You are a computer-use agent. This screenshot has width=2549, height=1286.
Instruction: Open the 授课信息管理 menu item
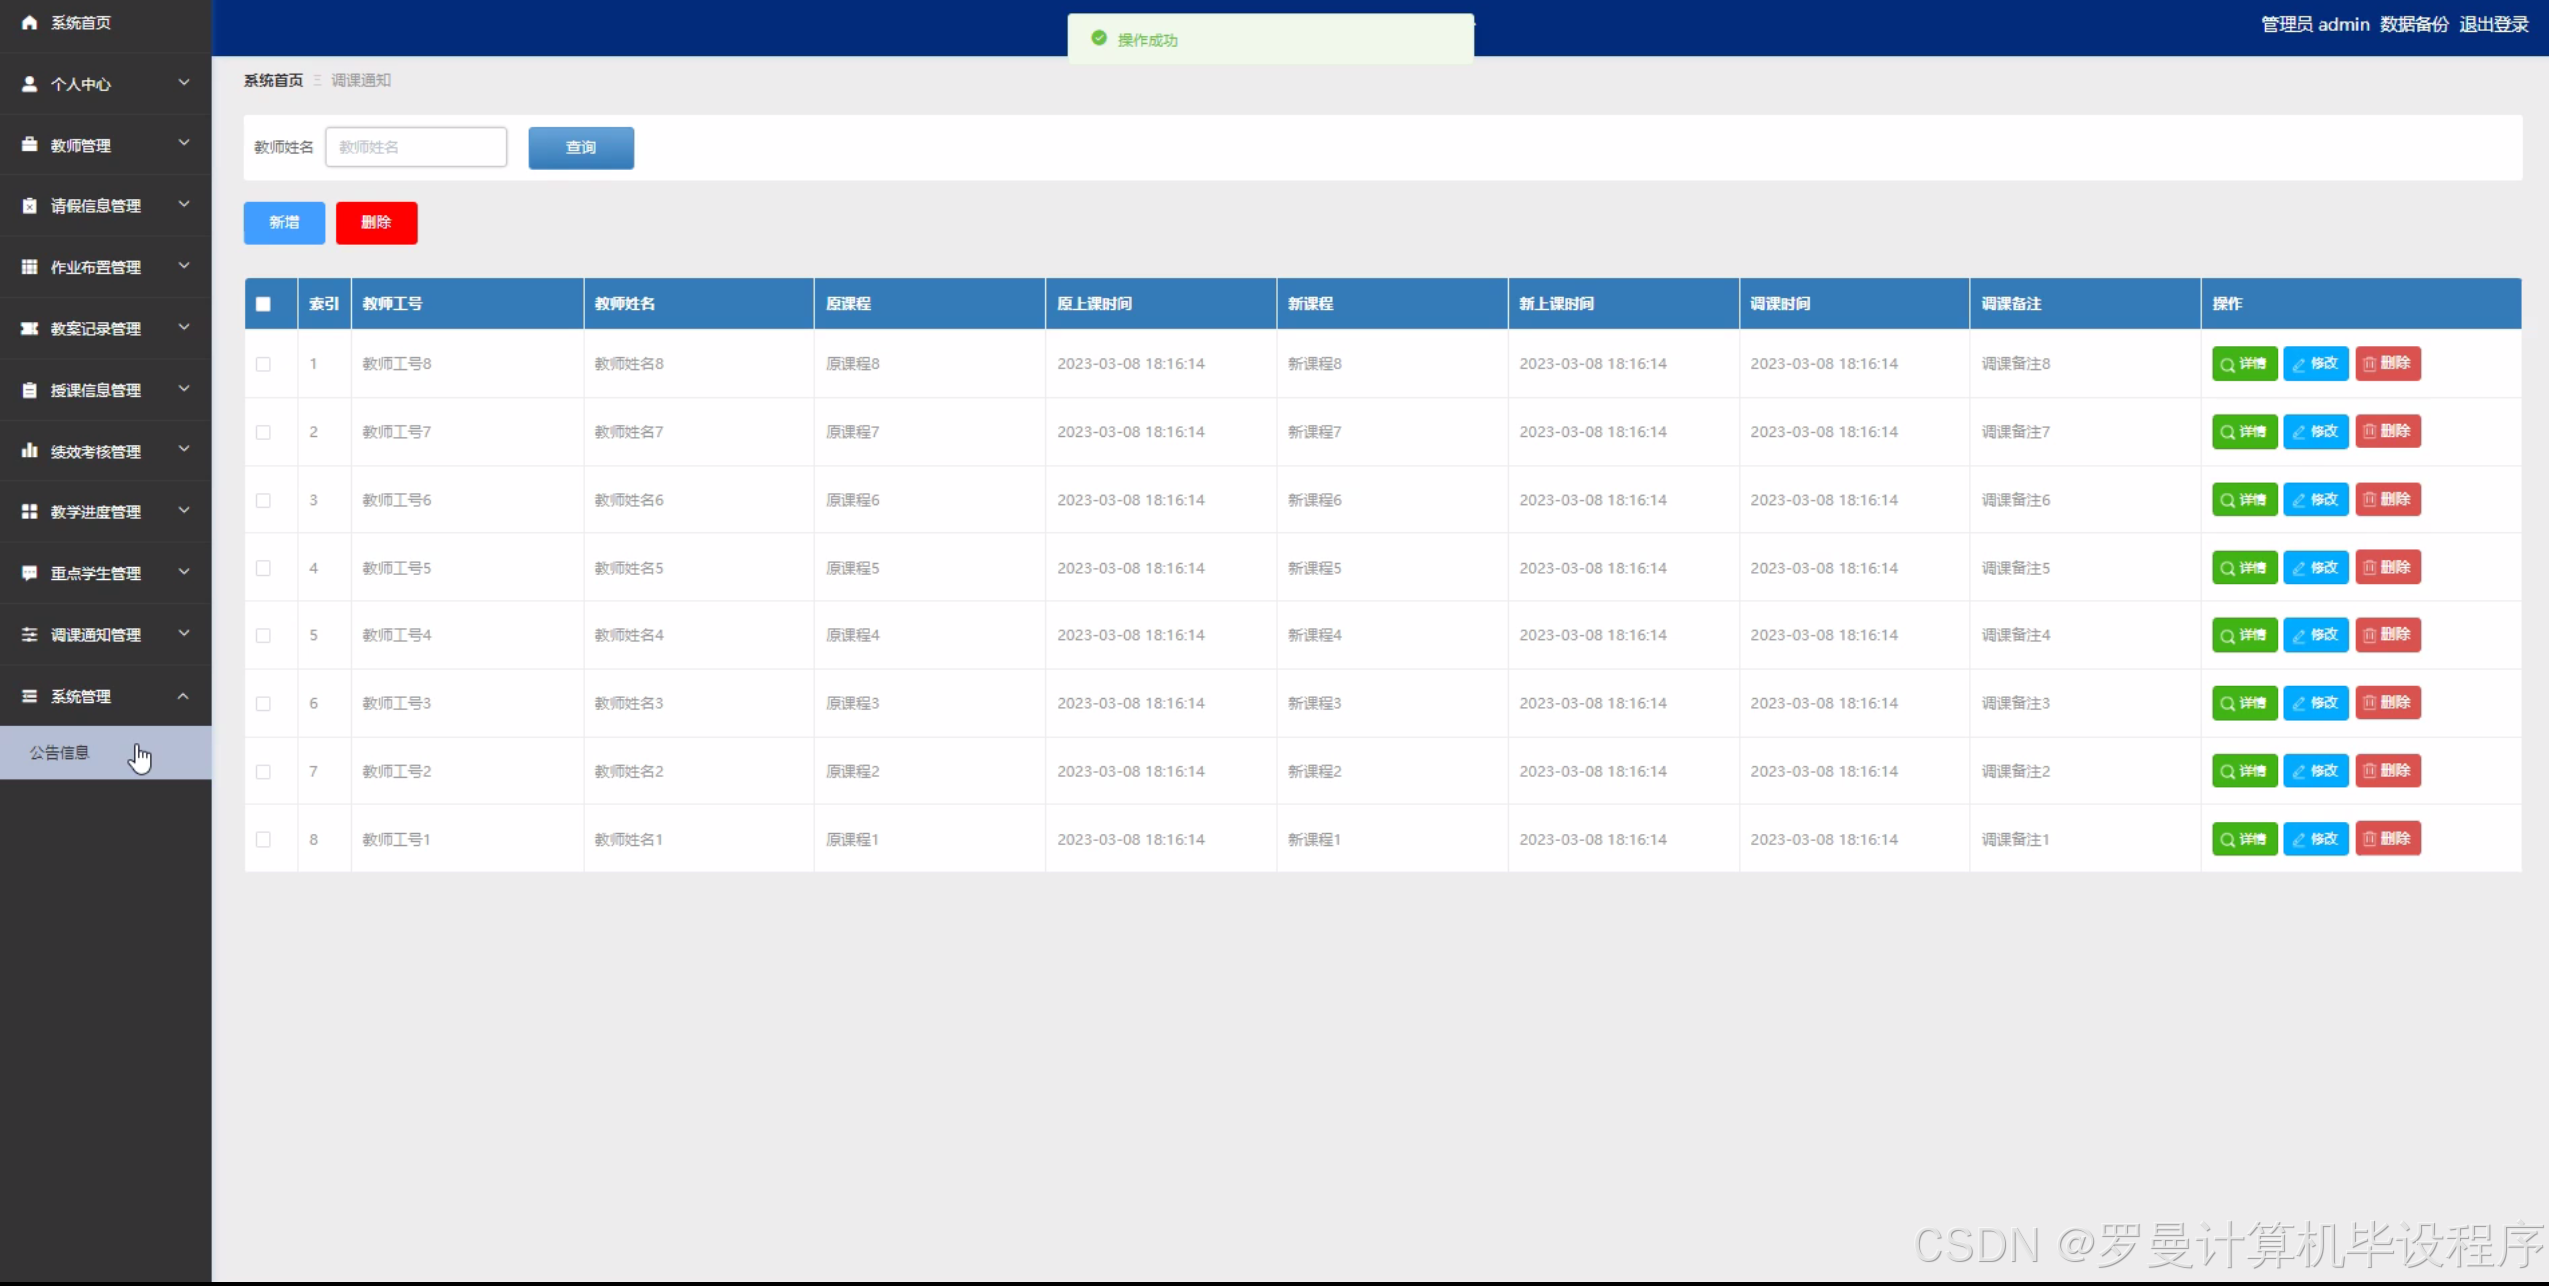(96, 390)
